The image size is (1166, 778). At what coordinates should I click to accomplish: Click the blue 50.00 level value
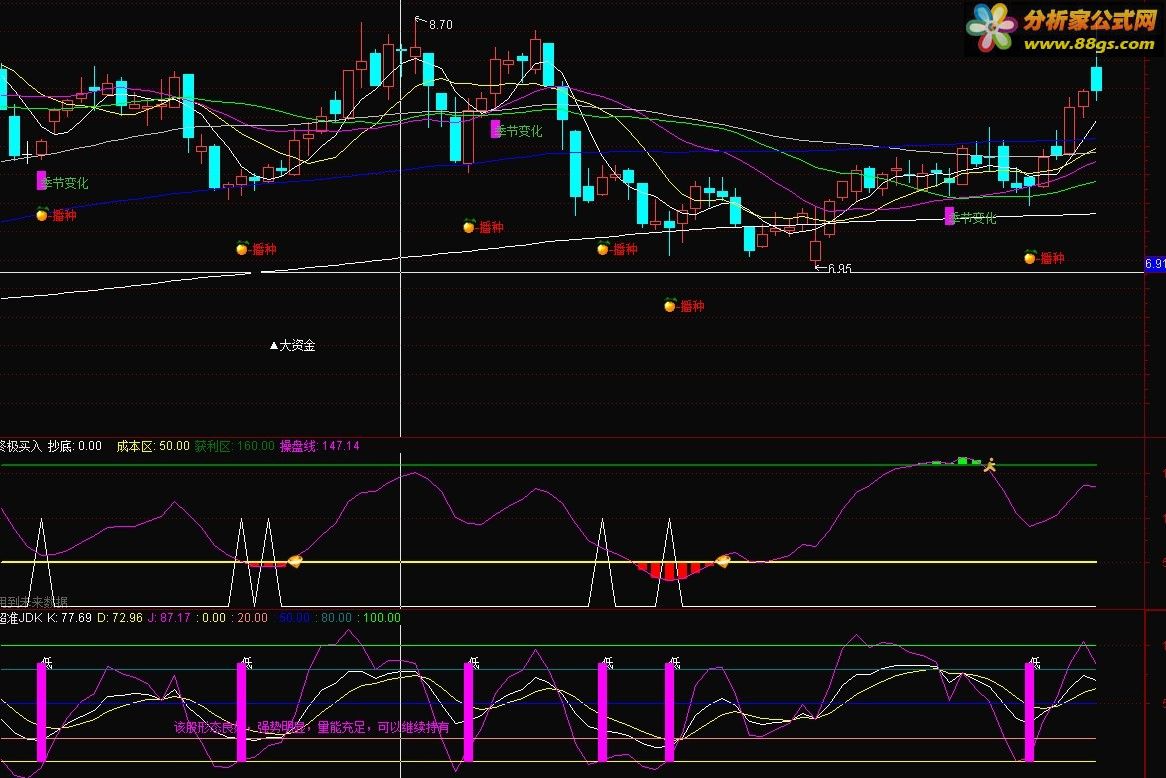tap(294, 618)
